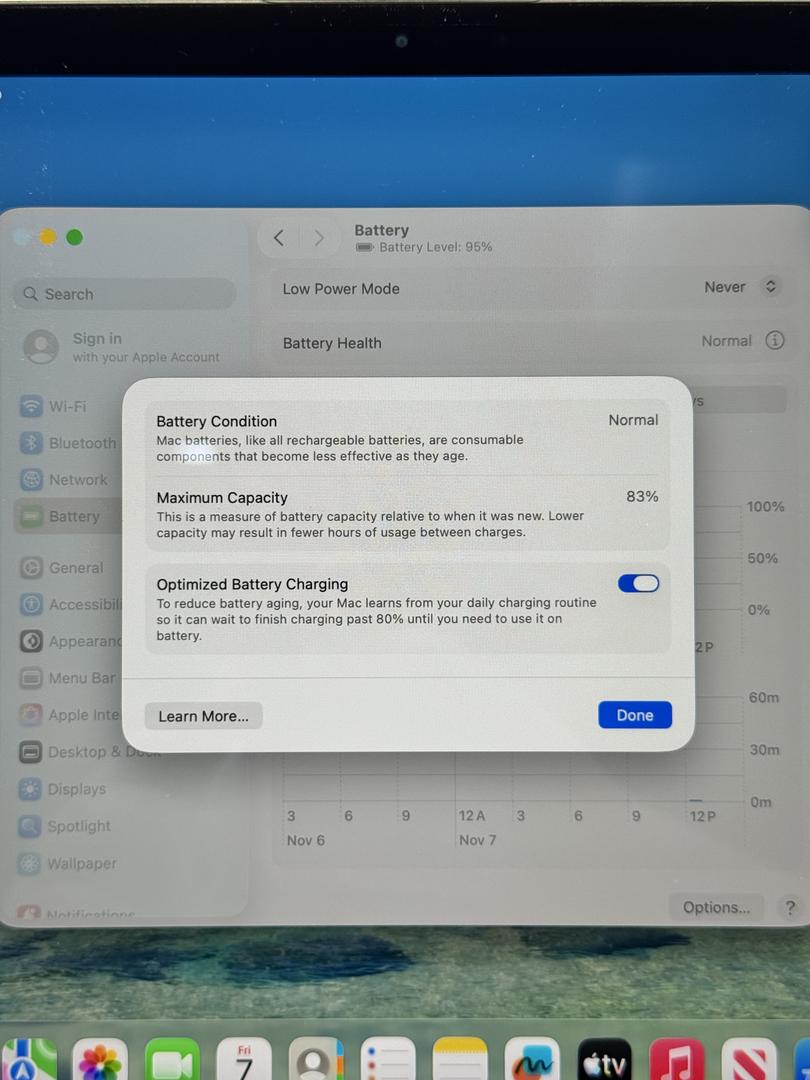810x1080 pixels.
Task: Open the Low Power Mode Never dropdown
Action: [741, 287]
